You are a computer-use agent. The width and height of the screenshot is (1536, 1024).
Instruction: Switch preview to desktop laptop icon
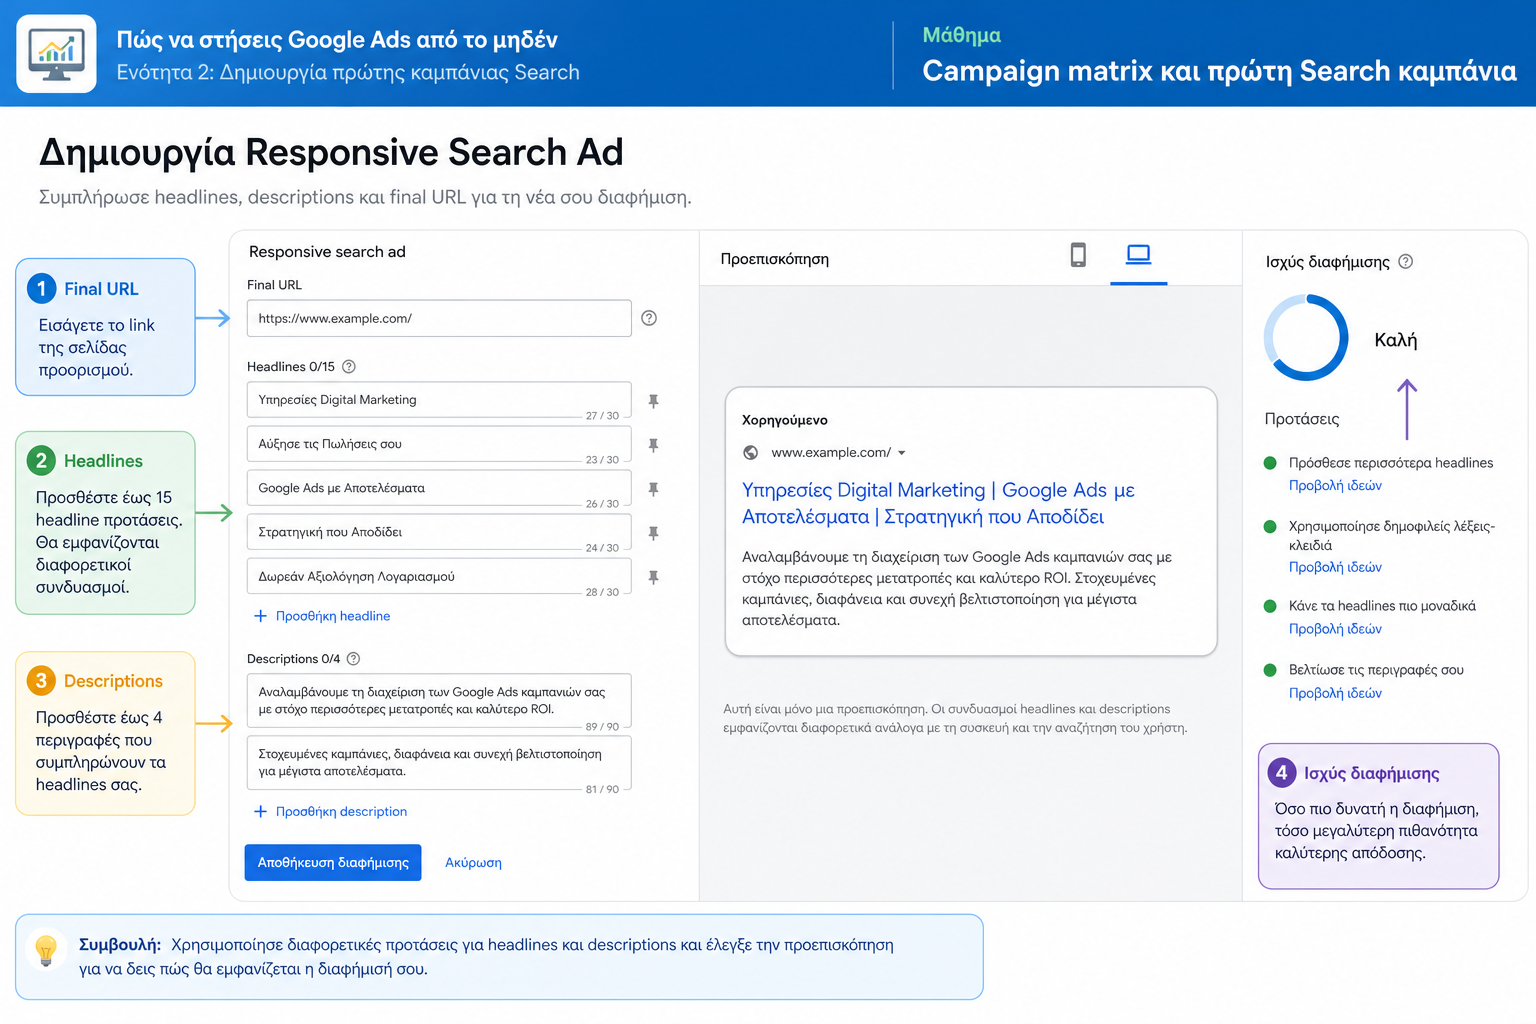coord(1138,255)
